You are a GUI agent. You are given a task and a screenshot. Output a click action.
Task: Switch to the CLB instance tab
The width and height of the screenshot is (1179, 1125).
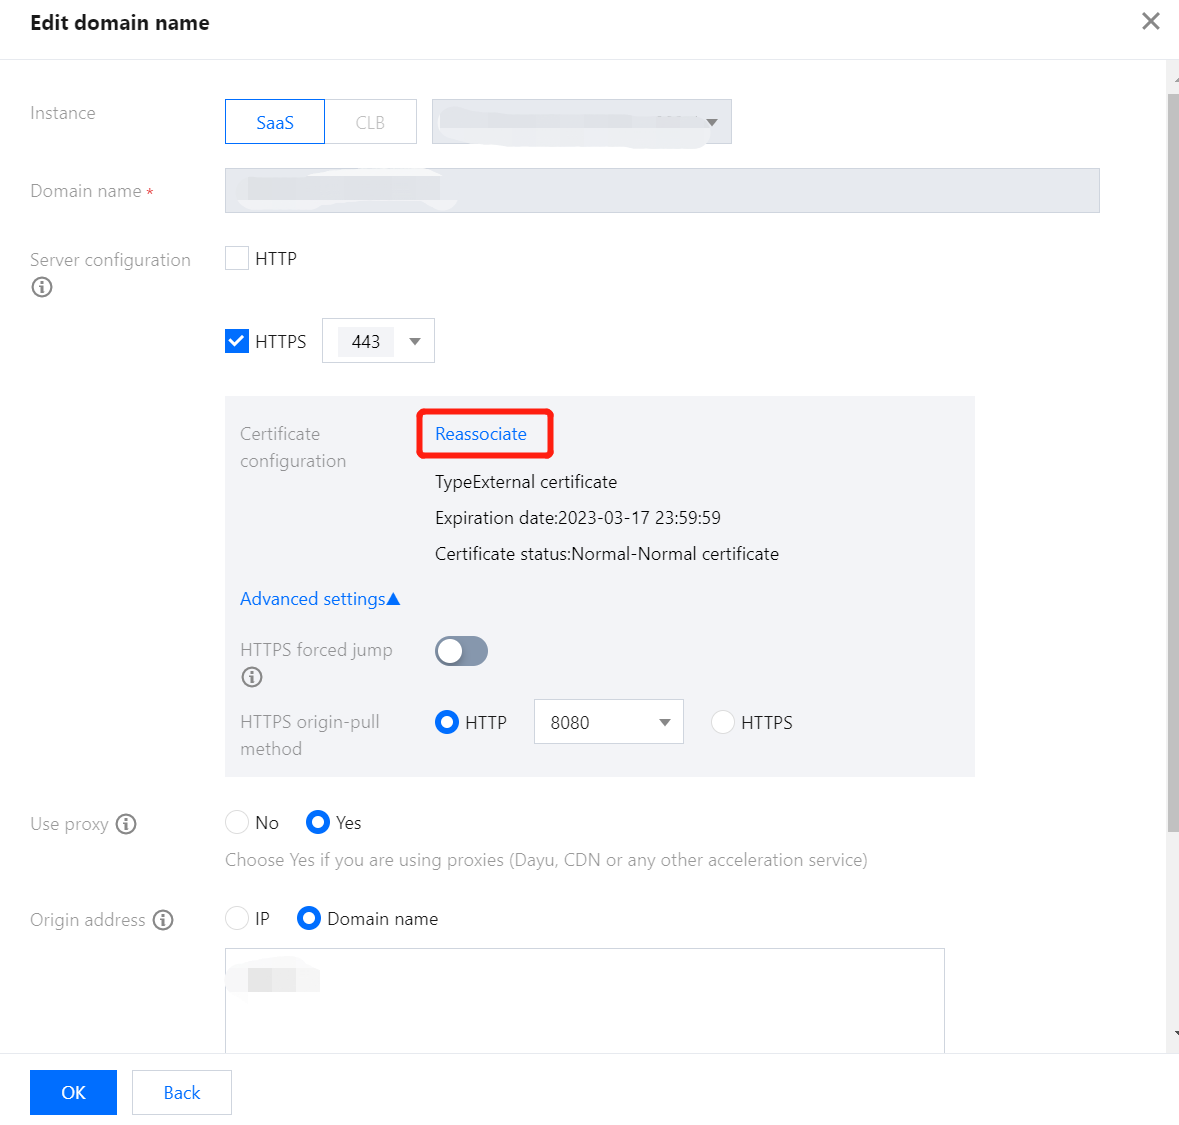click(370, 122)
